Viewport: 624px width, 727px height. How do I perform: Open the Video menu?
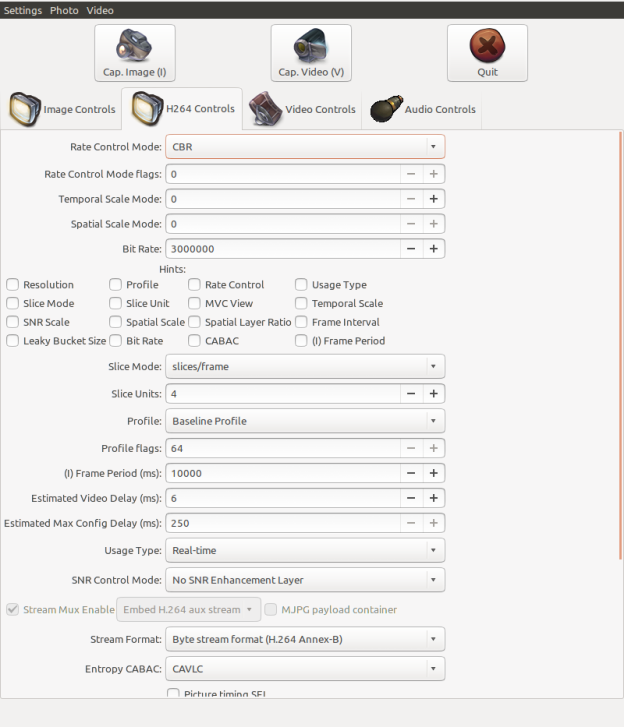(x=100, y=10)
